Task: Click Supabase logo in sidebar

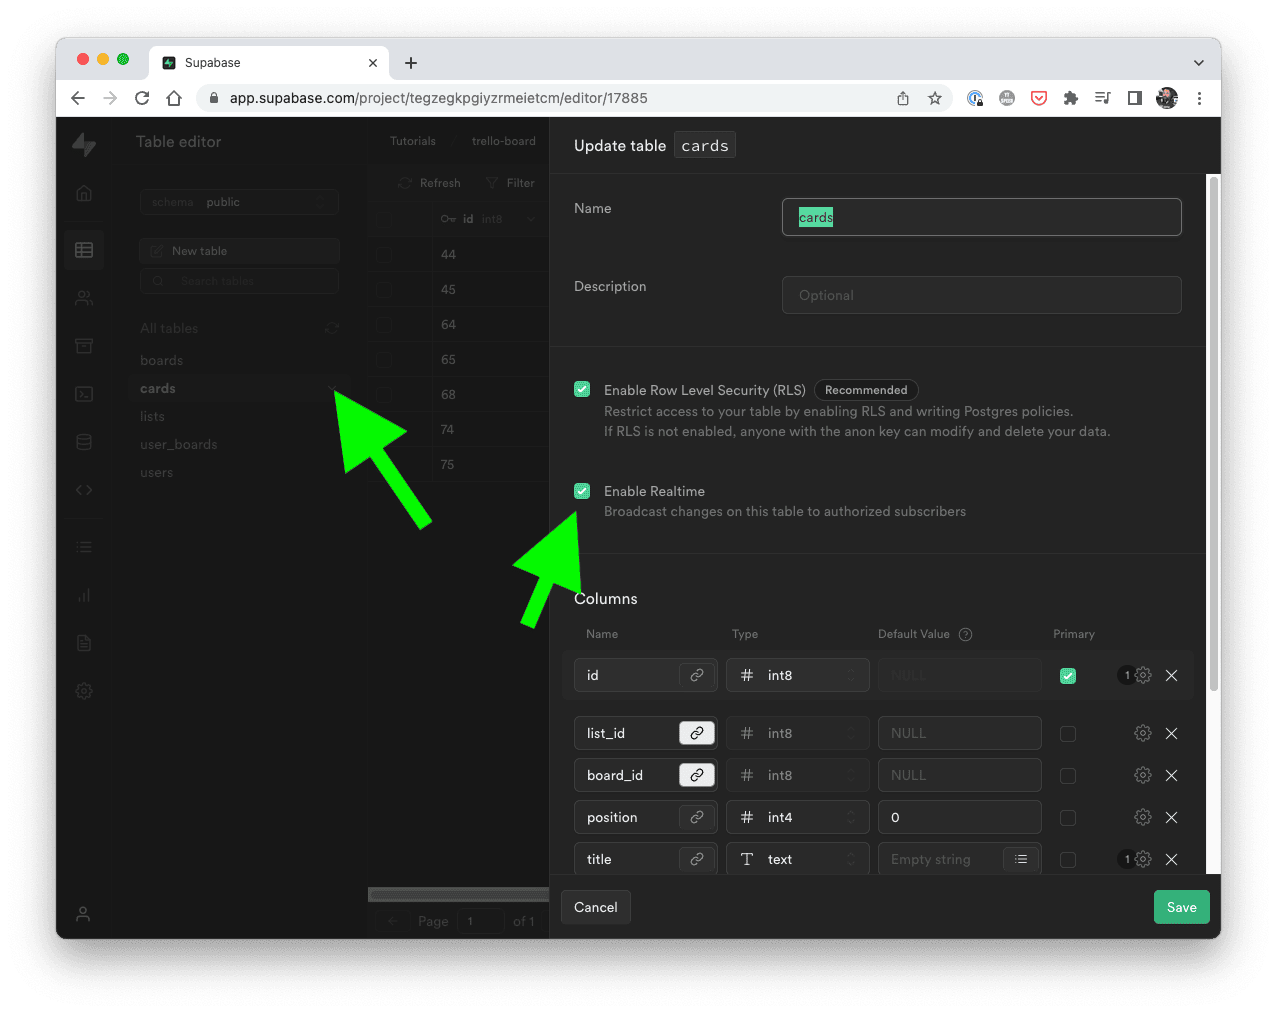Action: (84, 145)
